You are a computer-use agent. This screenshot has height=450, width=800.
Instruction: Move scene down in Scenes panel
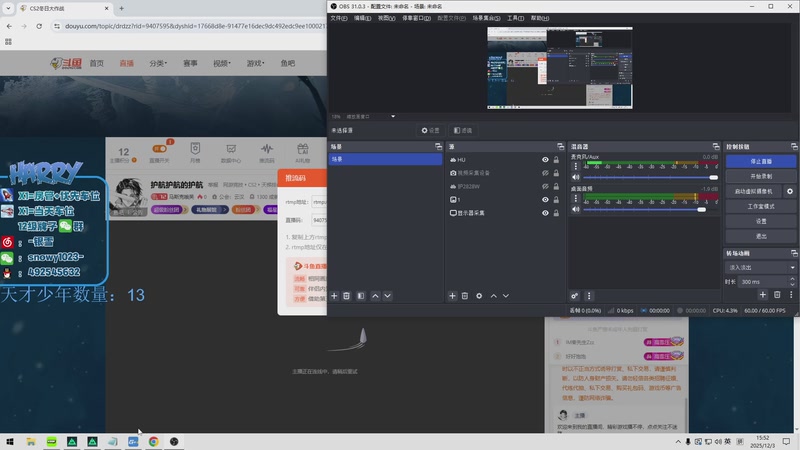pos(388,296)
